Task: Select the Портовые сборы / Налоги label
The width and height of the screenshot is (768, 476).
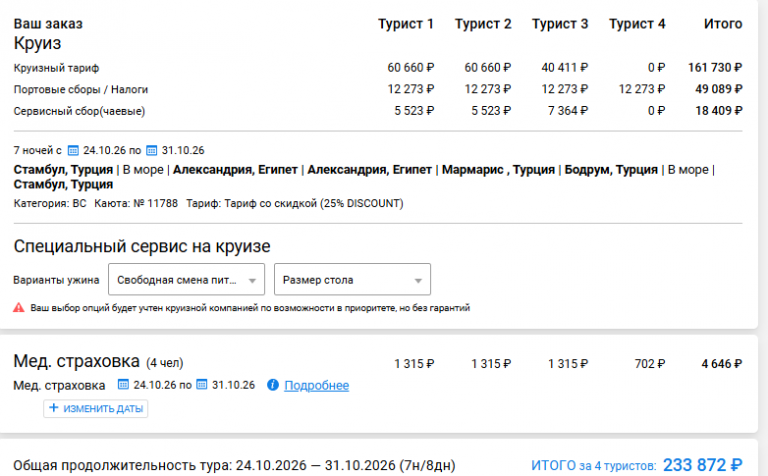Action: tap(81, 89)
